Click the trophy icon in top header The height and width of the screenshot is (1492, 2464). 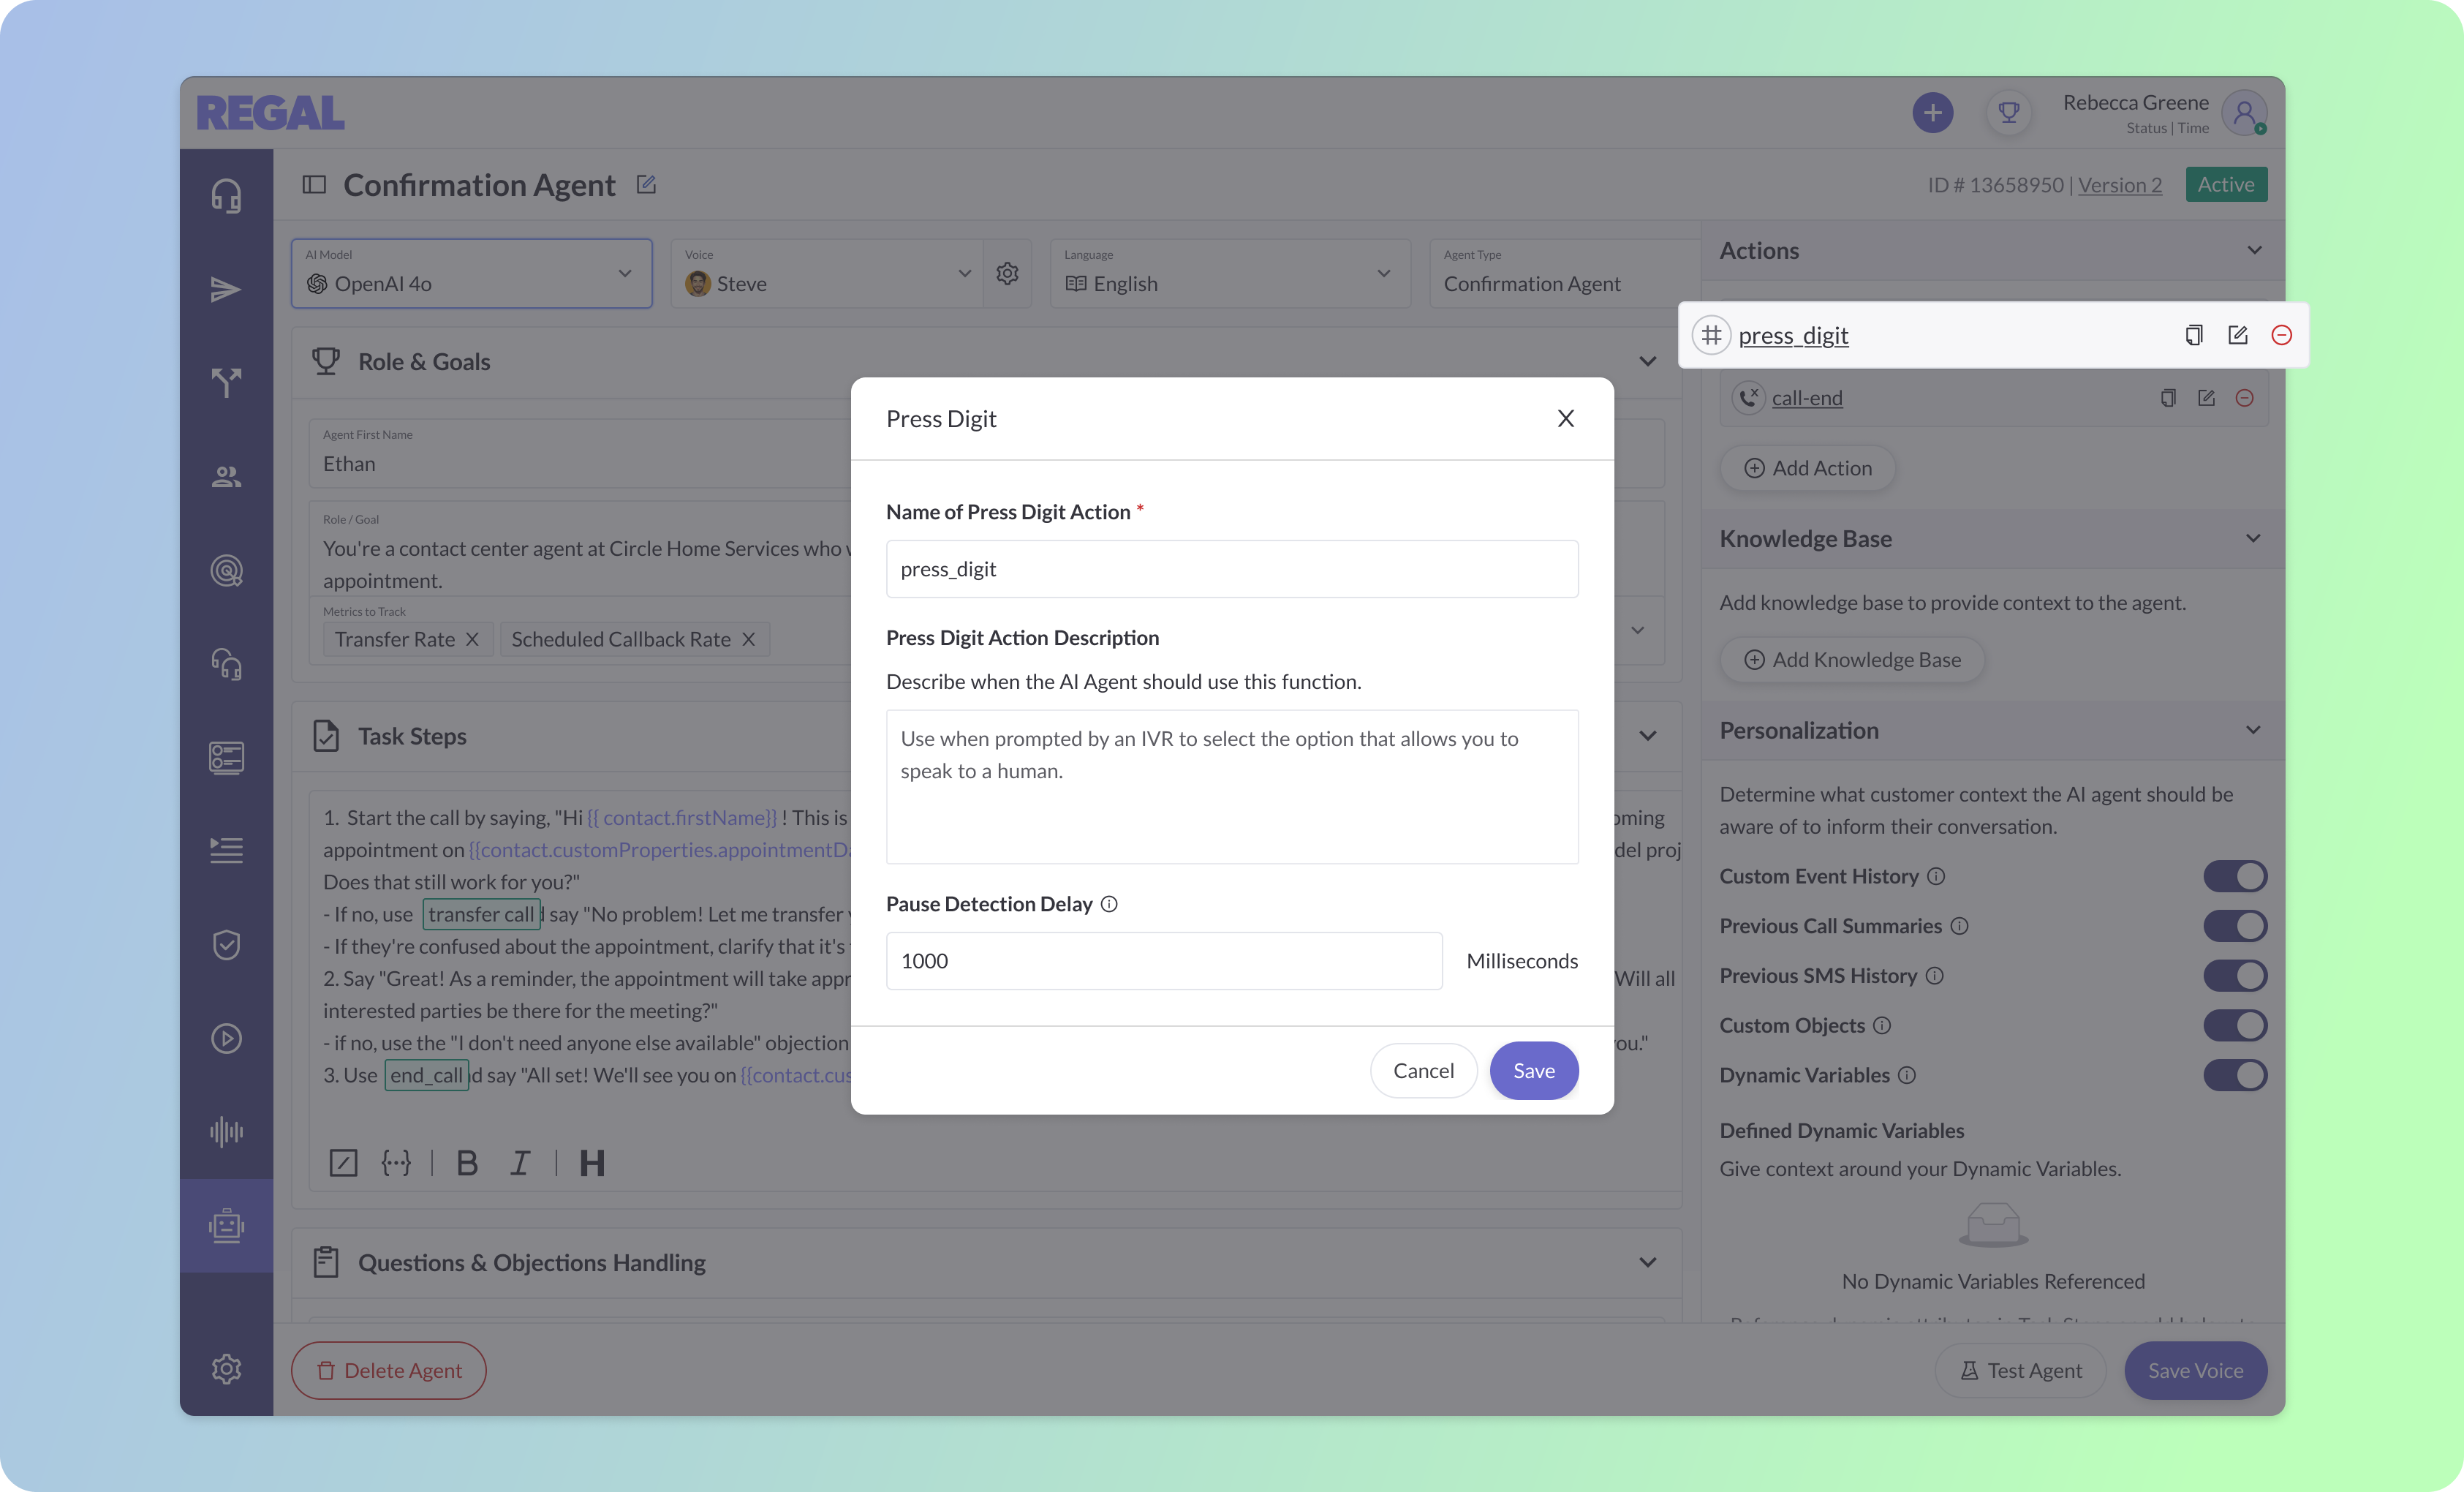coord(2008,112)
